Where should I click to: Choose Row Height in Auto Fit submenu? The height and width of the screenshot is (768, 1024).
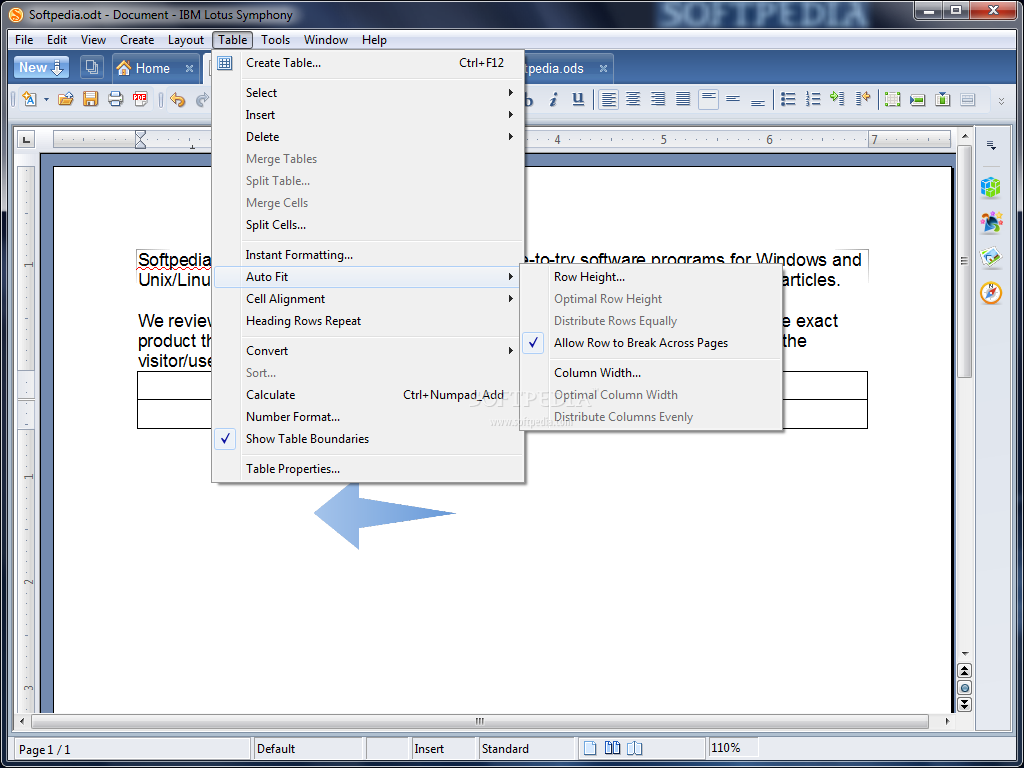[x=652, y=277]
